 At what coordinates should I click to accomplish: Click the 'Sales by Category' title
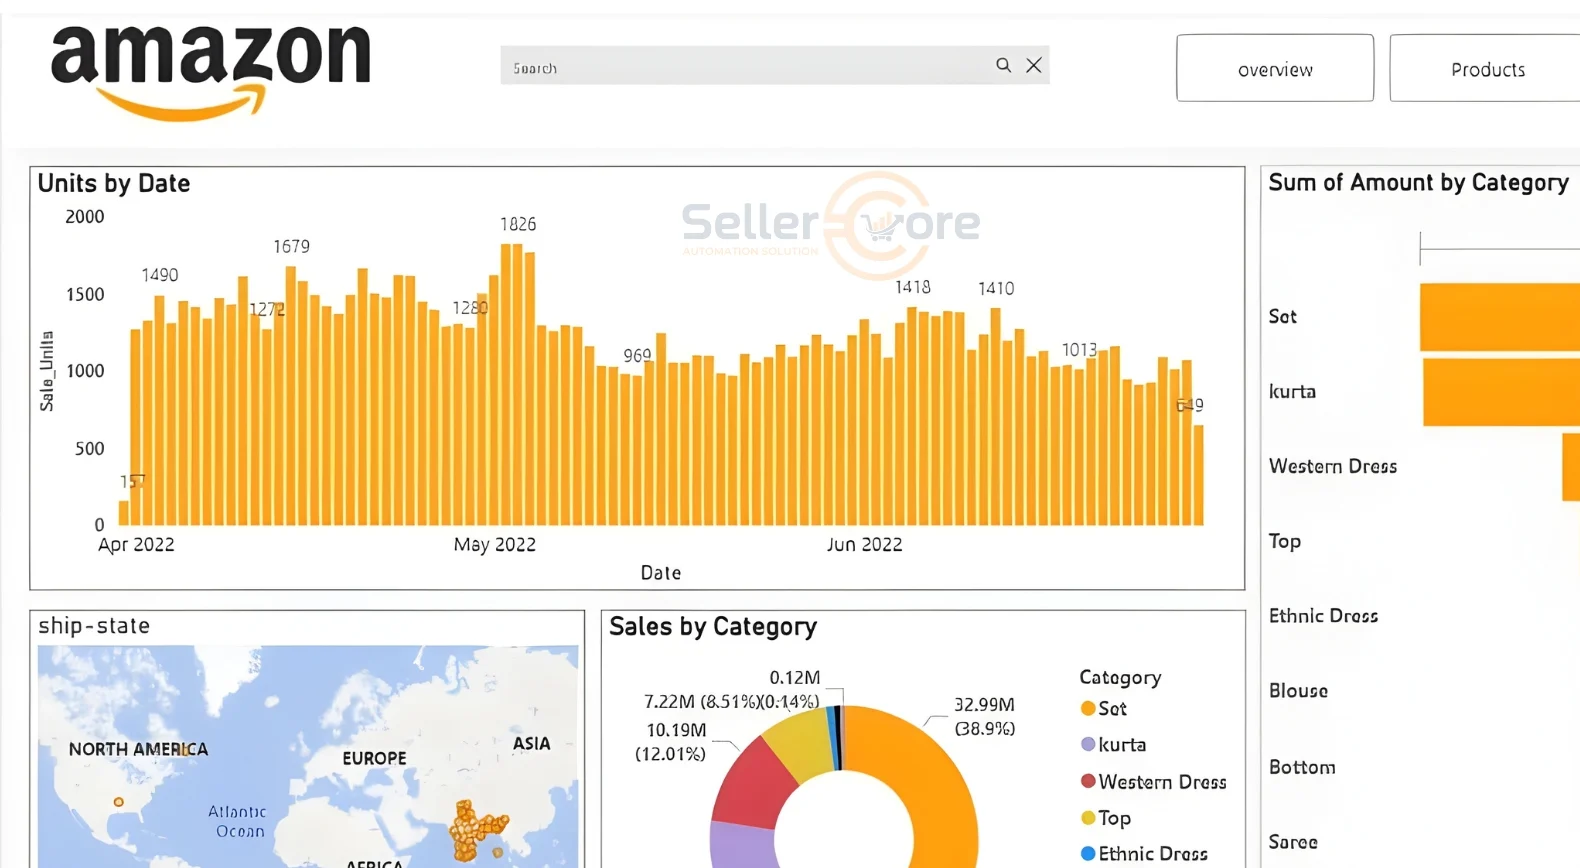pyautogui.click(x=713, y=627)
